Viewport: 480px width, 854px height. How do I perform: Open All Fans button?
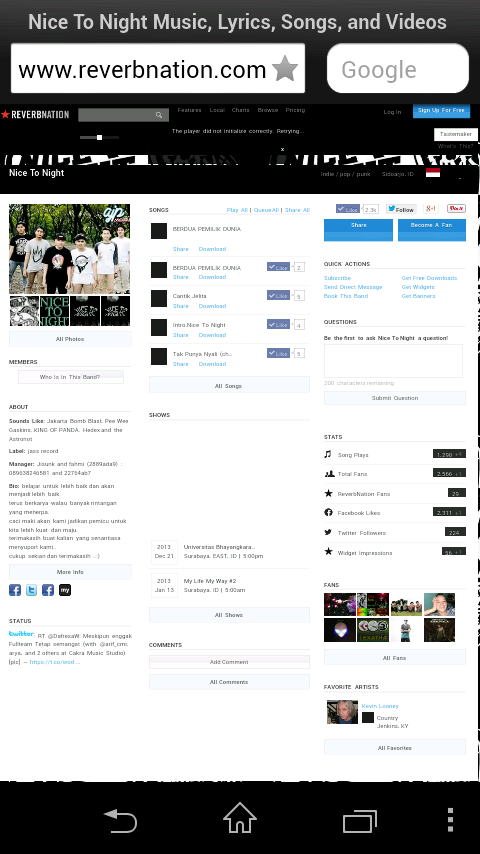click(394, 657)
